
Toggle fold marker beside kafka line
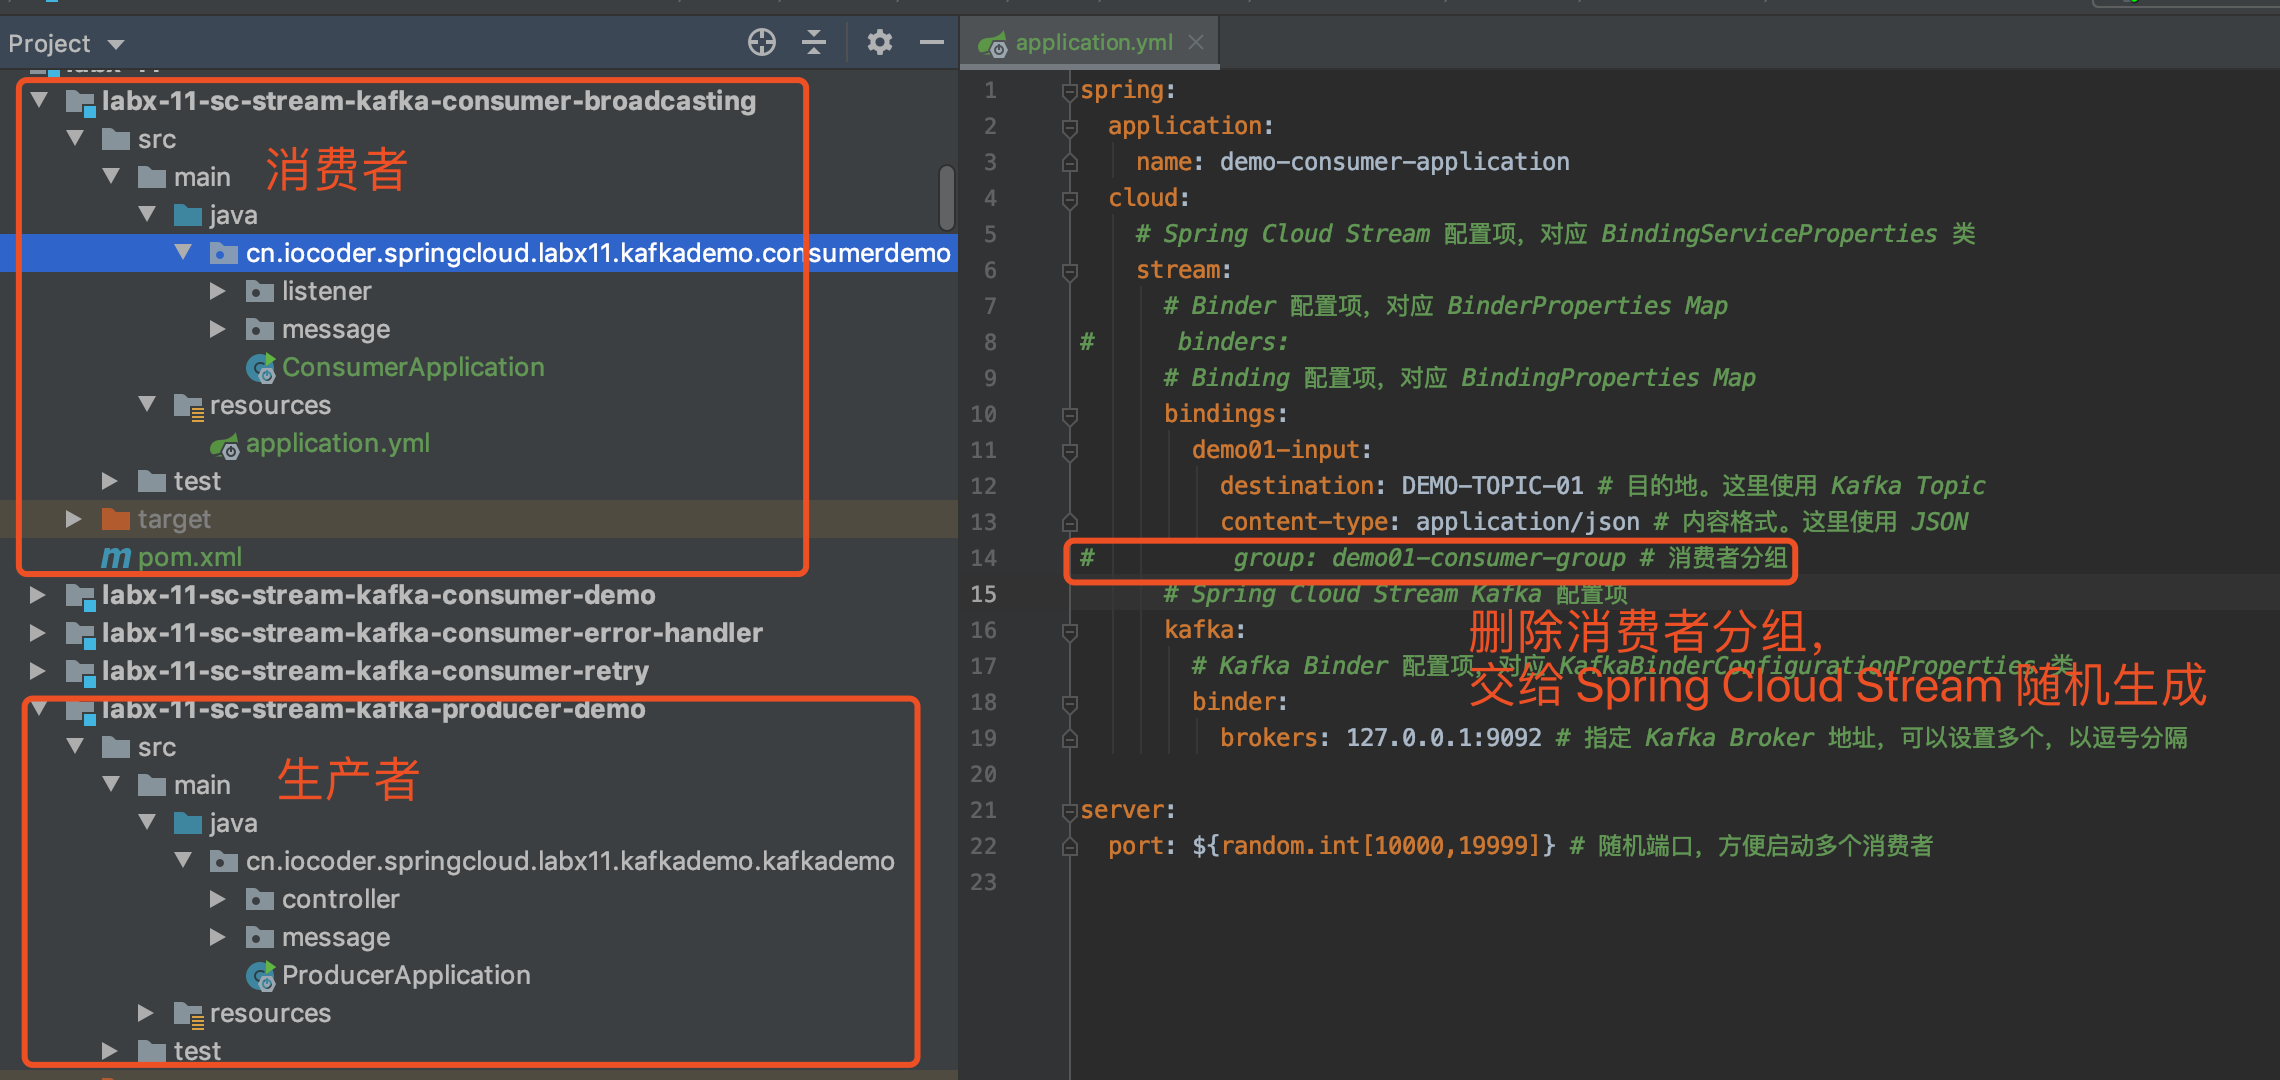(x=1069, y=631)
